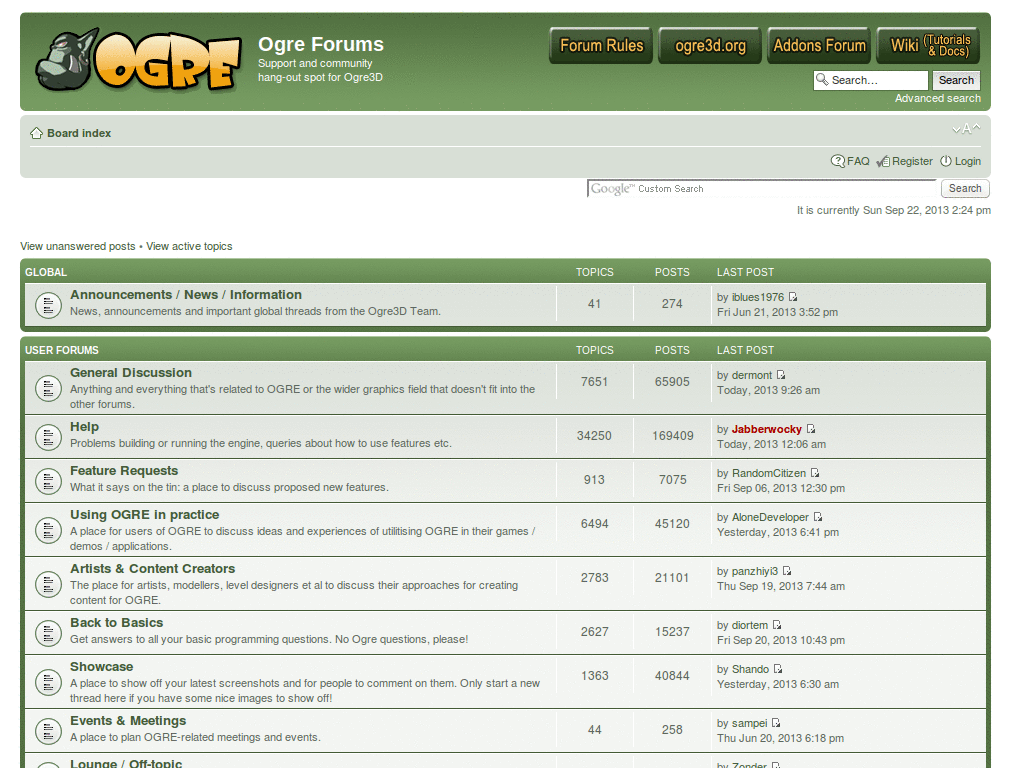Open View unanswered posts
Image resolution: width=1024 pixels, height=768 pixels.
tap(78, 246)
